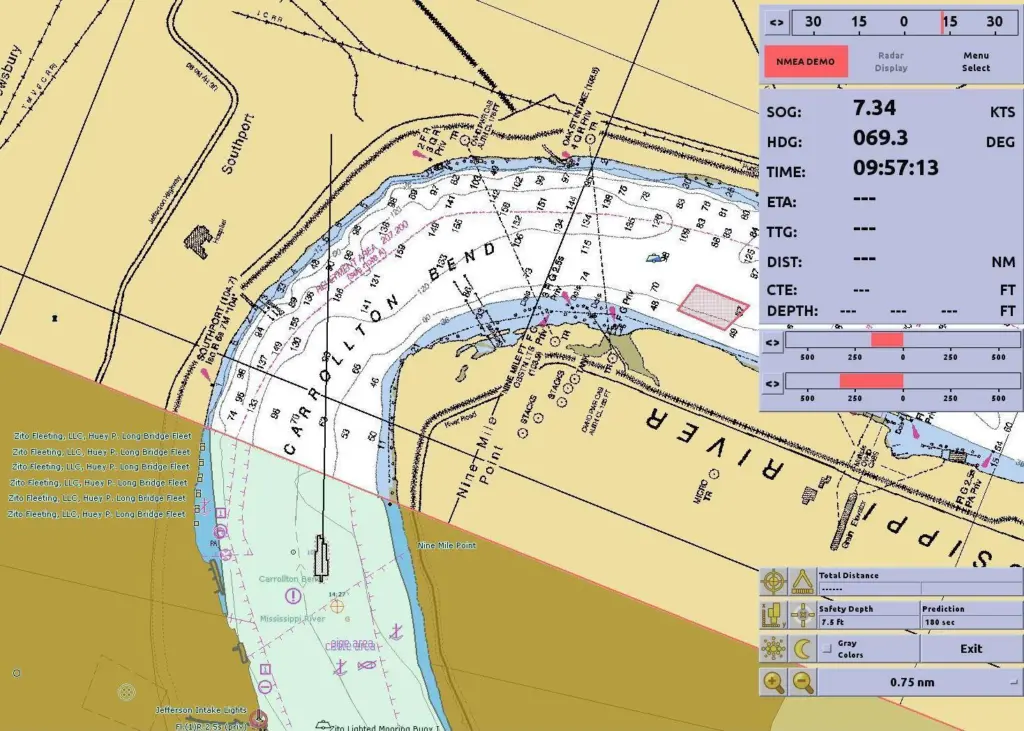This screenshot has width=1024, height=731.
Task: Click the DEPTH row in data panel
Action: [891, 311]
